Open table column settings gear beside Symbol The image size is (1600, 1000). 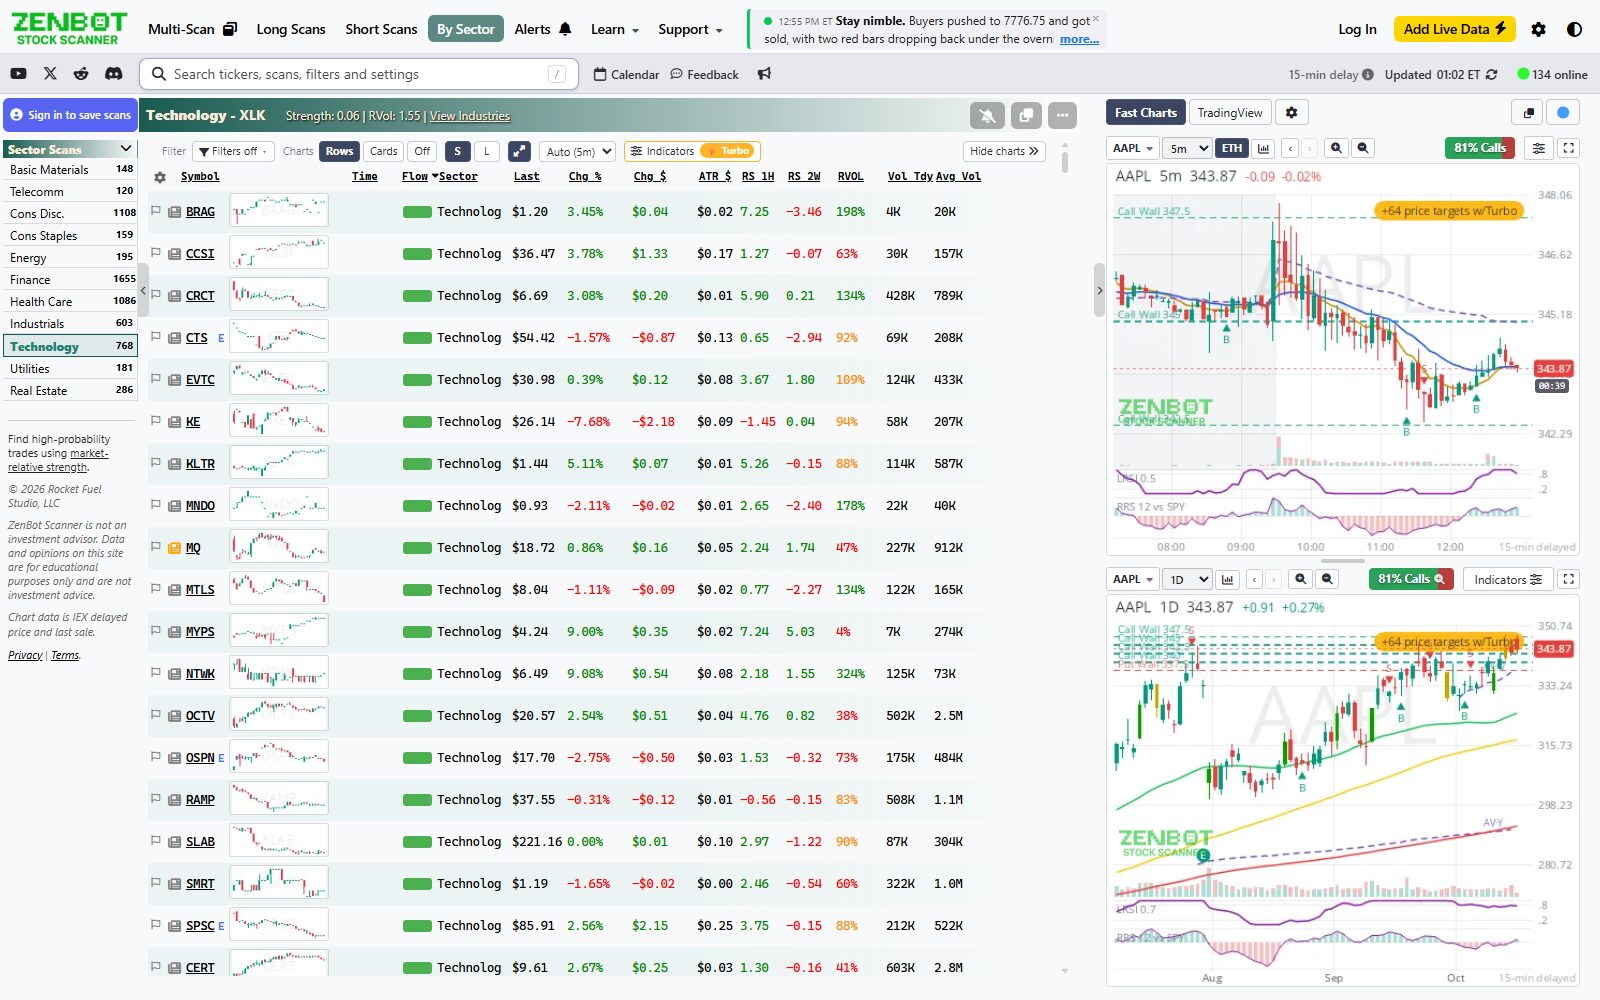point(160,177)
